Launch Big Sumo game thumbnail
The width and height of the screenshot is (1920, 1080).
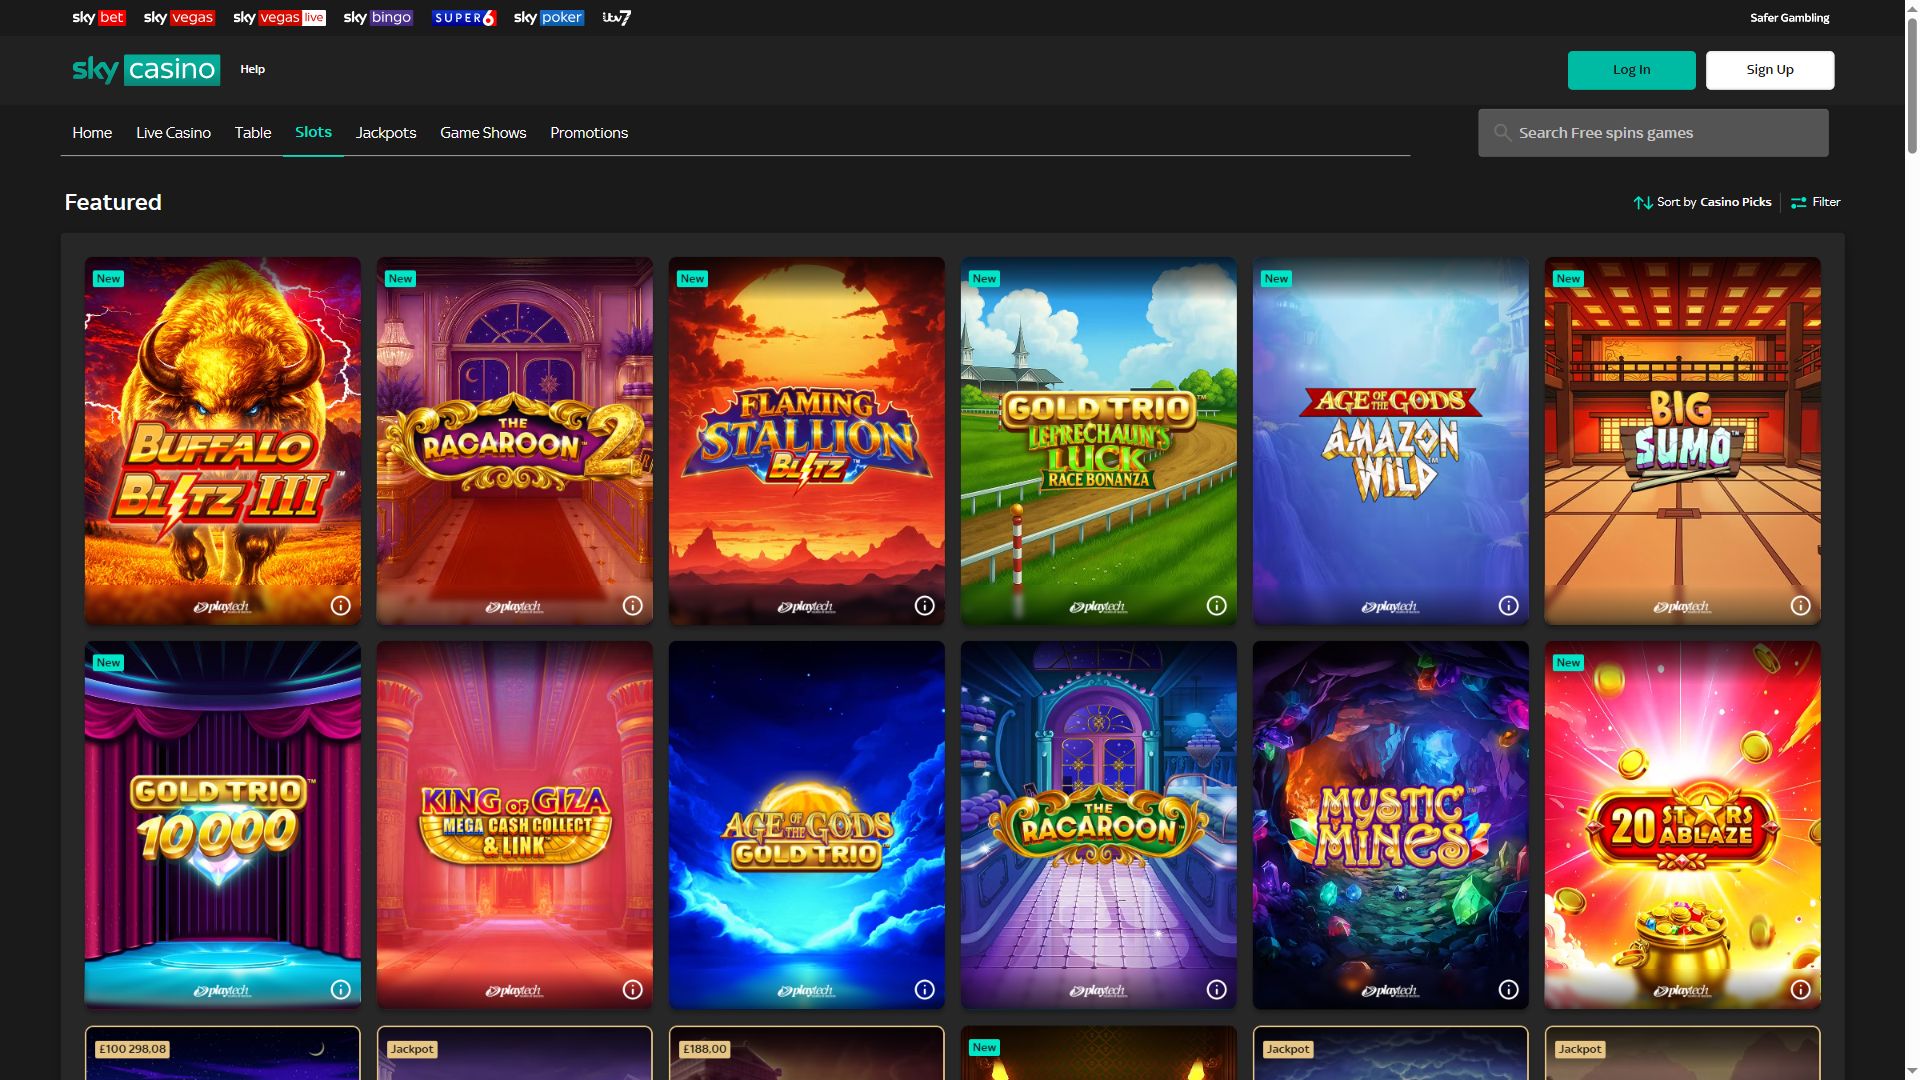[x=1682, y=441]
